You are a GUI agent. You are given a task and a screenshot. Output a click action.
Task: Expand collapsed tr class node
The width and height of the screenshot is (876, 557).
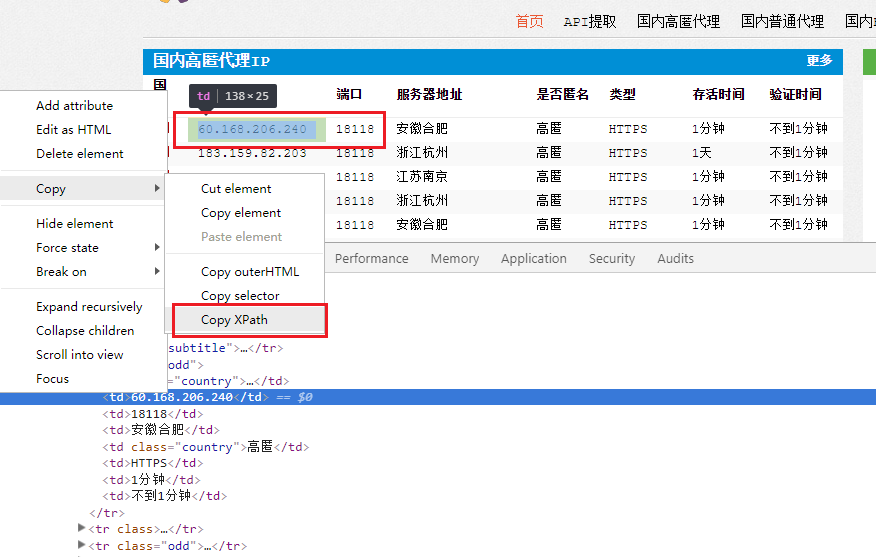[82, 528]
